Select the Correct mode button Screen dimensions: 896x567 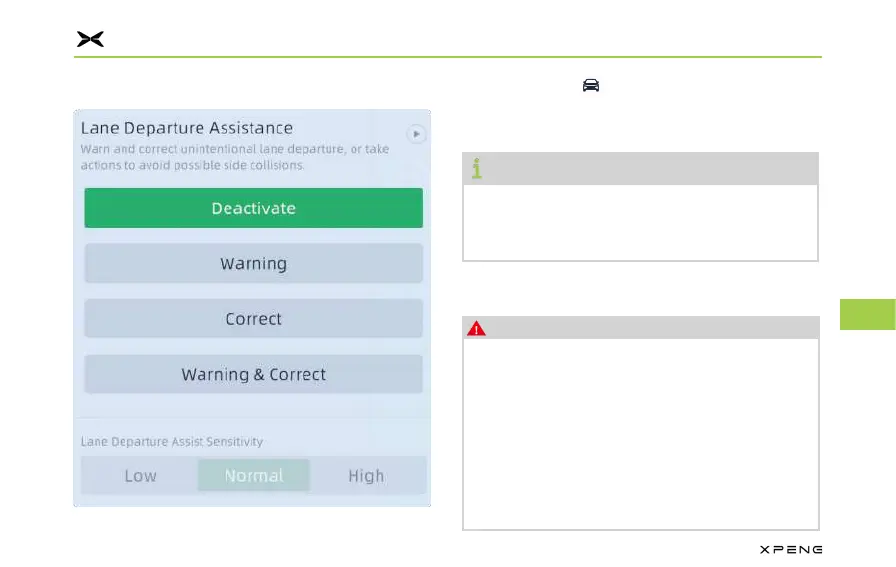pyautogui.click(x=254, y=318)
